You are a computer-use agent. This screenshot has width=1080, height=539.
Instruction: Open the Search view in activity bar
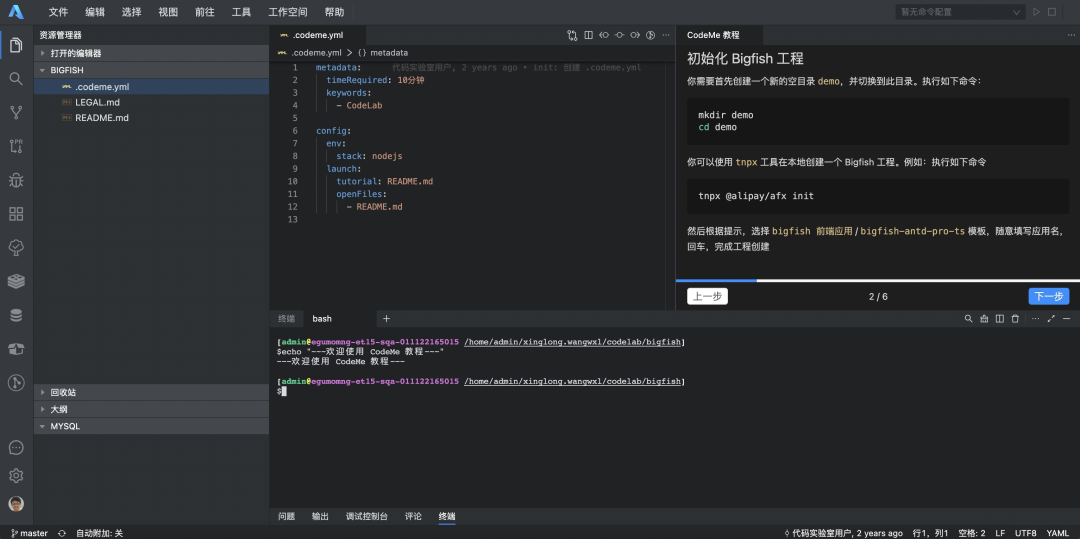(16, 79)
